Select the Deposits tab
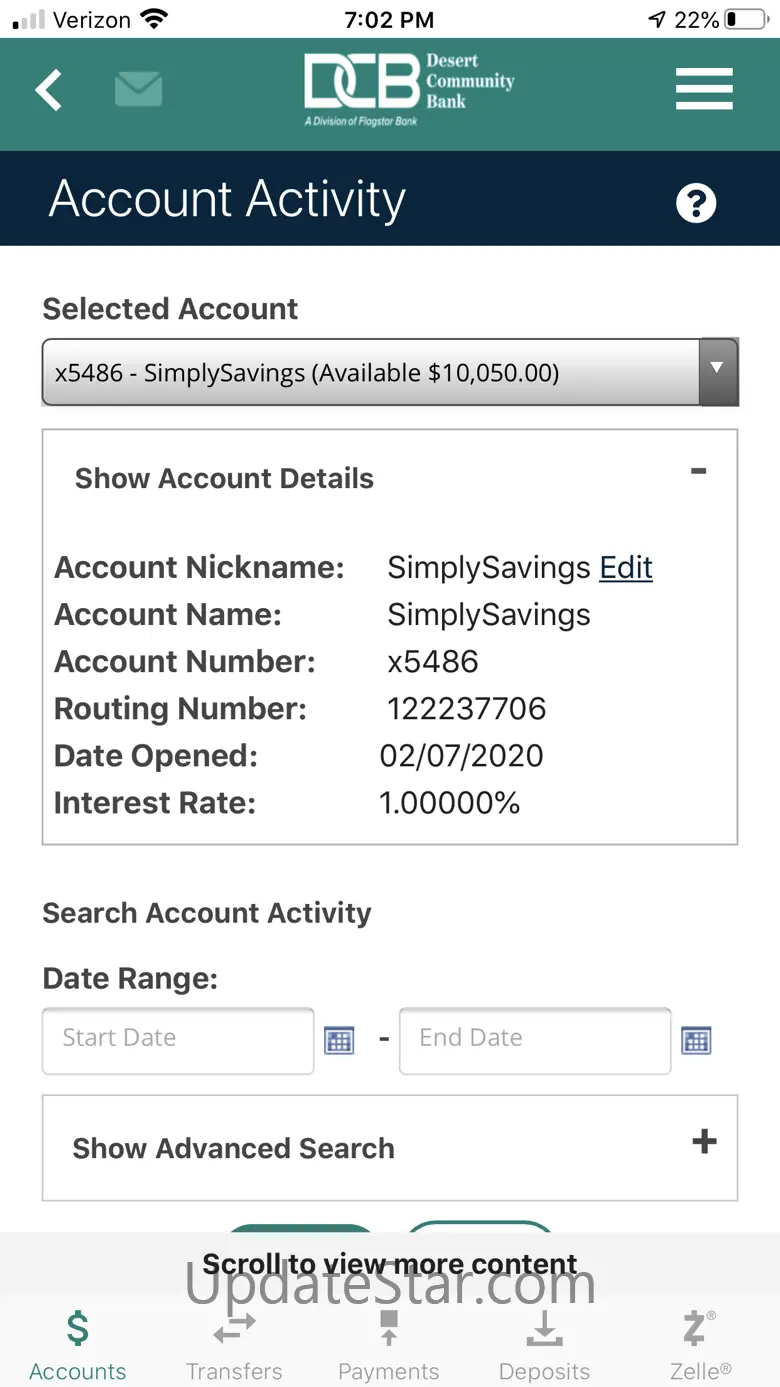The width and height of the screenshot is (780, 1387). pyautogui.click(x=544, y=1346)
